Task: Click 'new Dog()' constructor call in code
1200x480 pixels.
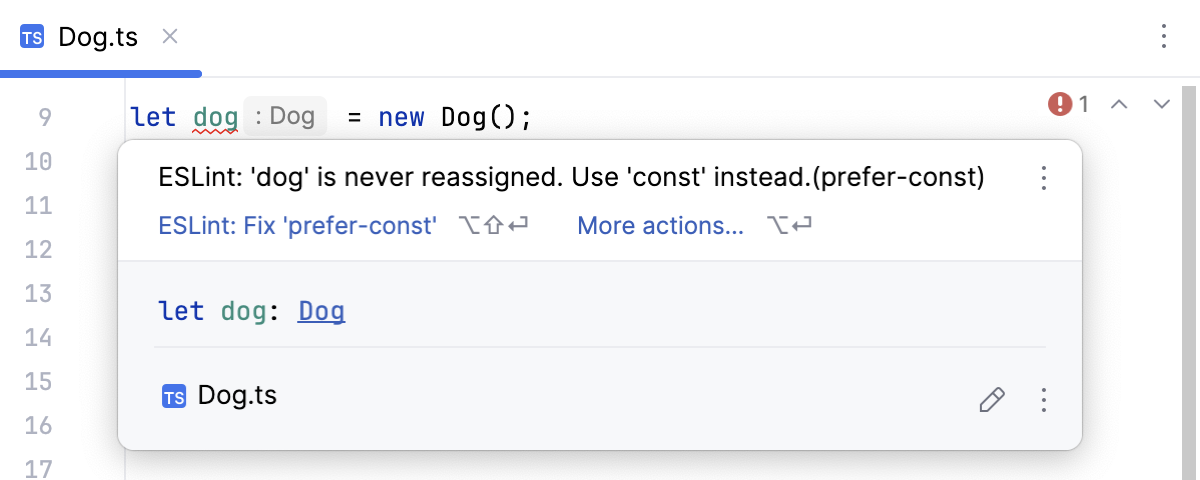Action: coord(455,118)
